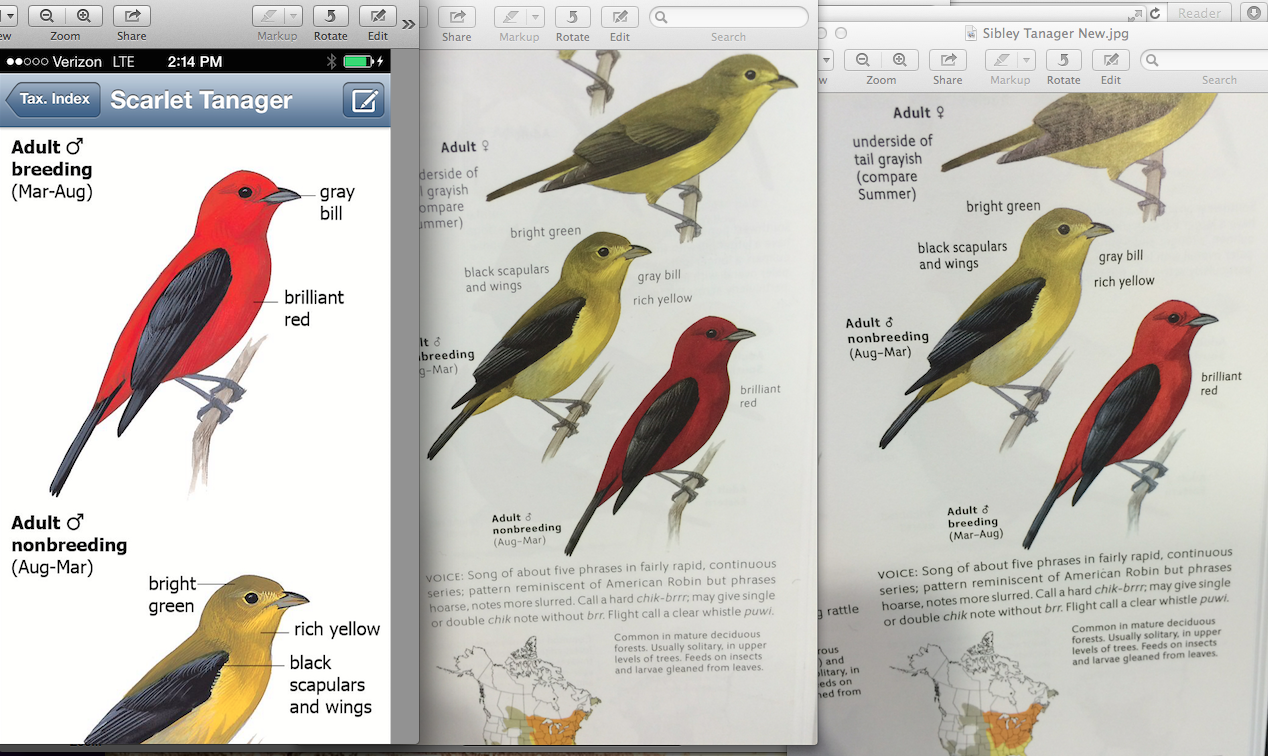Click 'black scapulars and wings' in the leftmost window
Viewport: 1268px width, 756px height.
point(330,685)
